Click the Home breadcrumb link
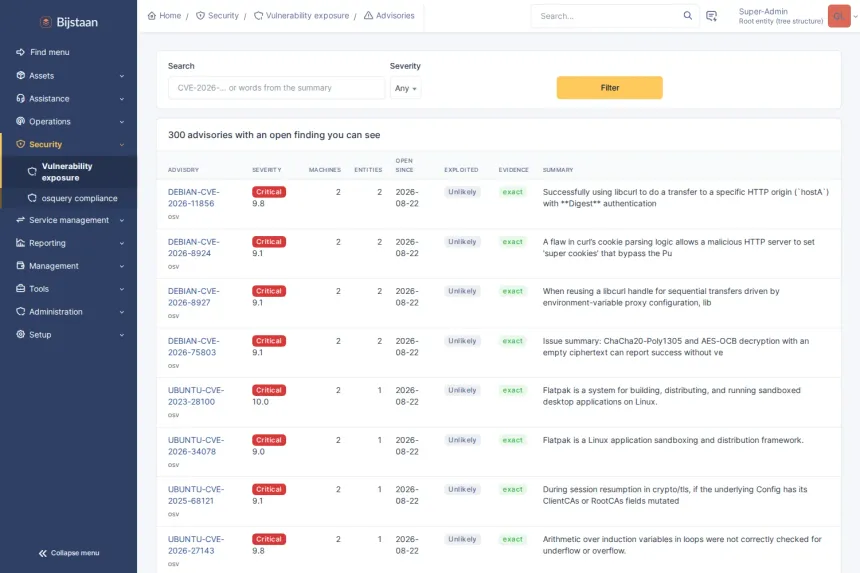Screen dimensions: 860x573 pyautogui.click(x=165, y=15)
